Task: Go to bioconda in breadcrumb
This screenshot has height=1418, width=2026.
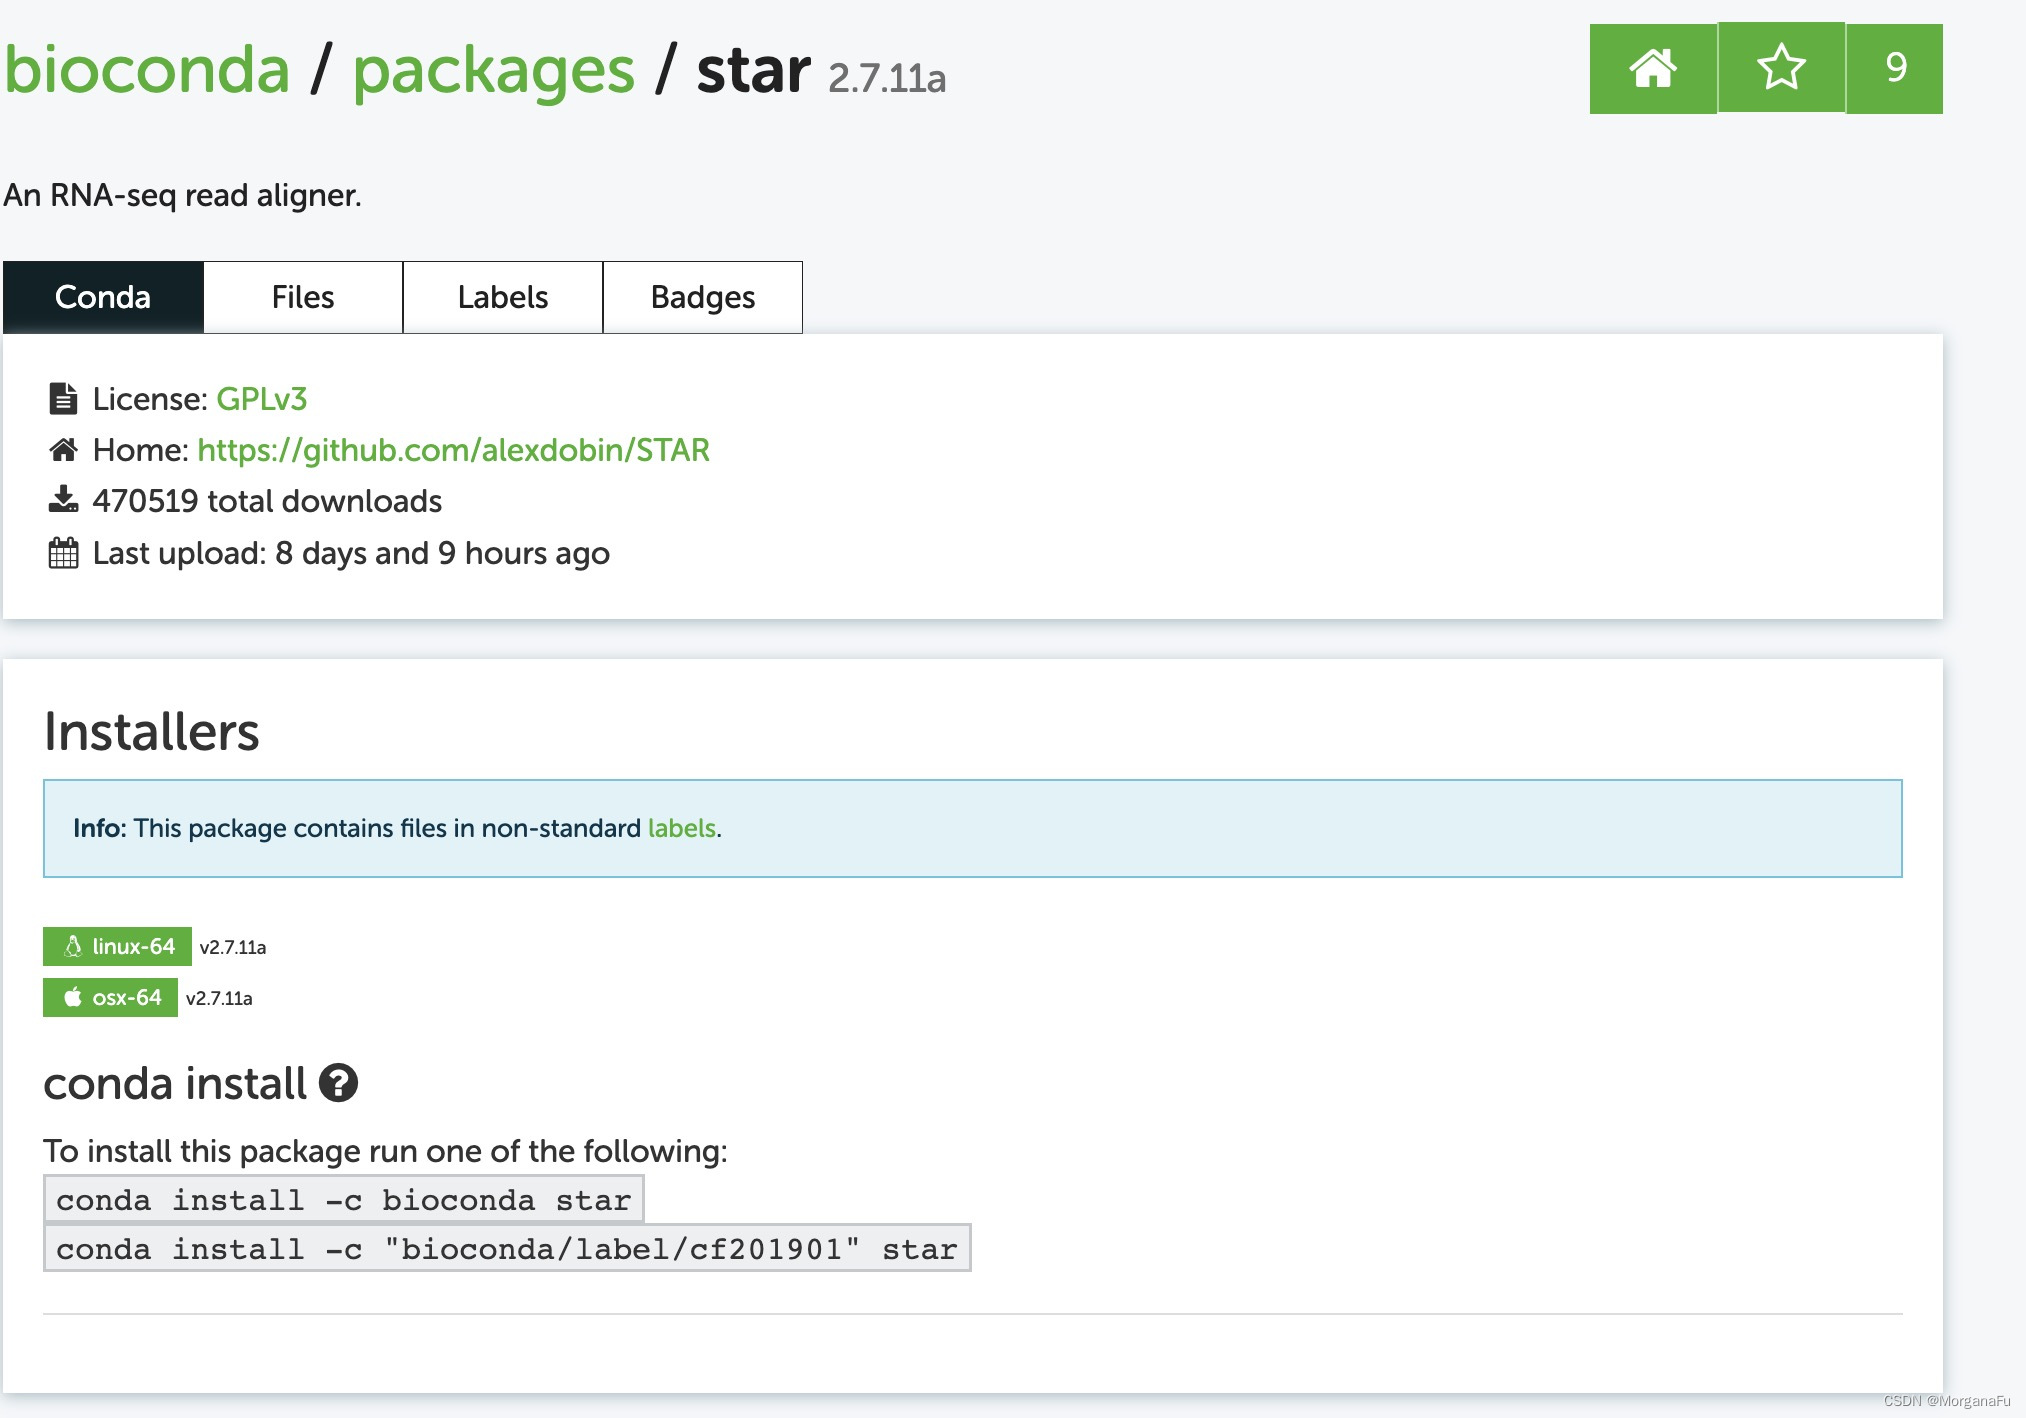Action: tap(147, 70)
